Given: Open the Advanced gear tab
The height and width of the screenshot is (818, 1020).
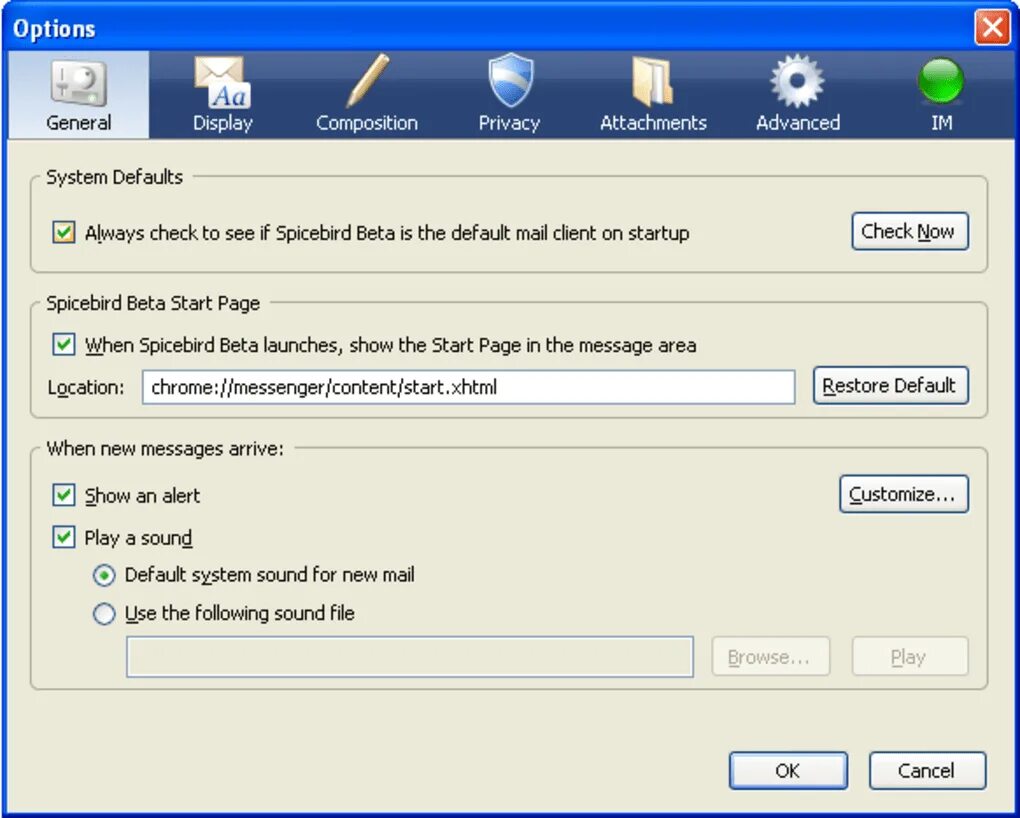Looking at the screenshot, I should [798, 95].
